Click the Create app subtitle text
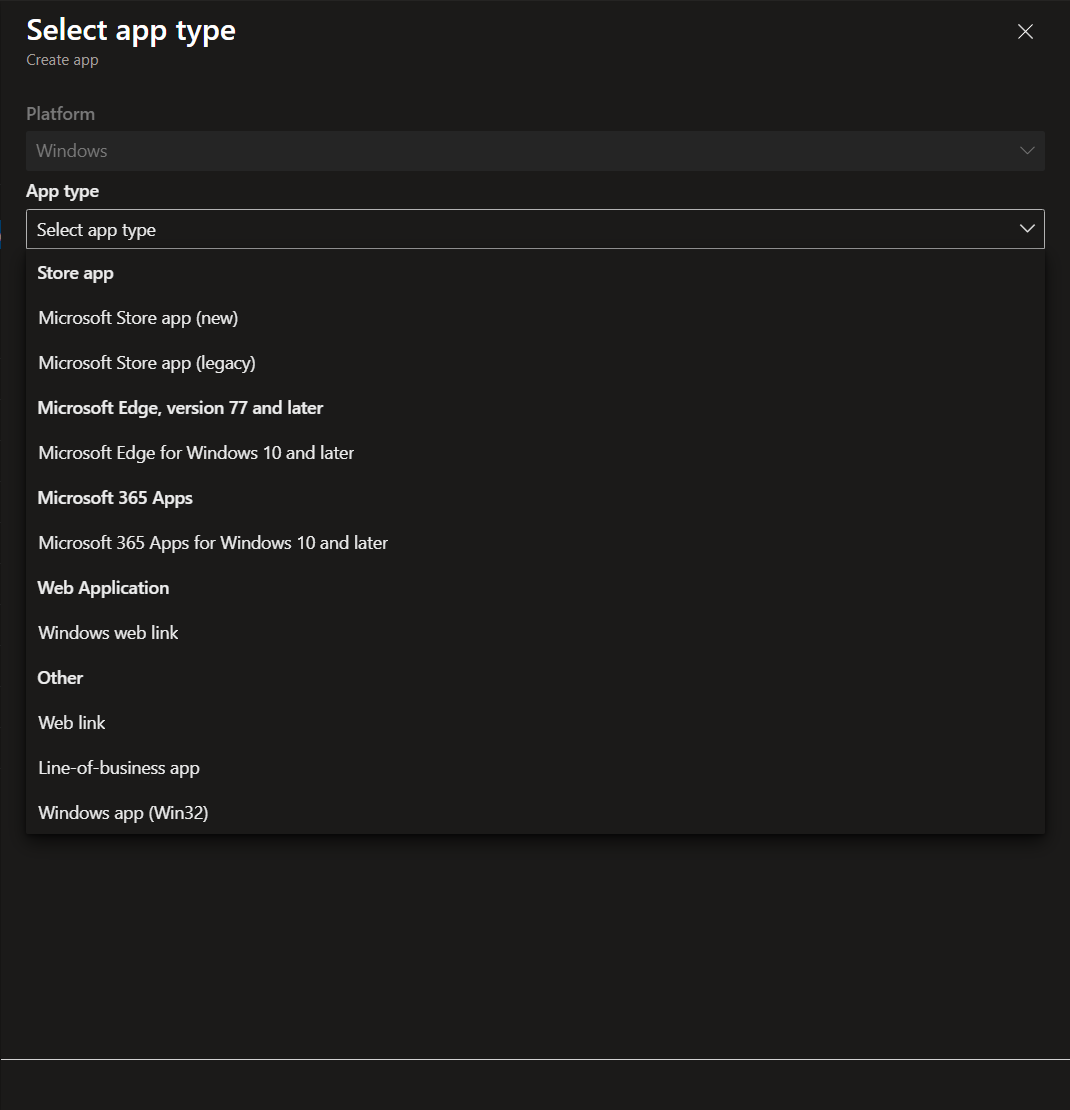 tap(62, 60)
